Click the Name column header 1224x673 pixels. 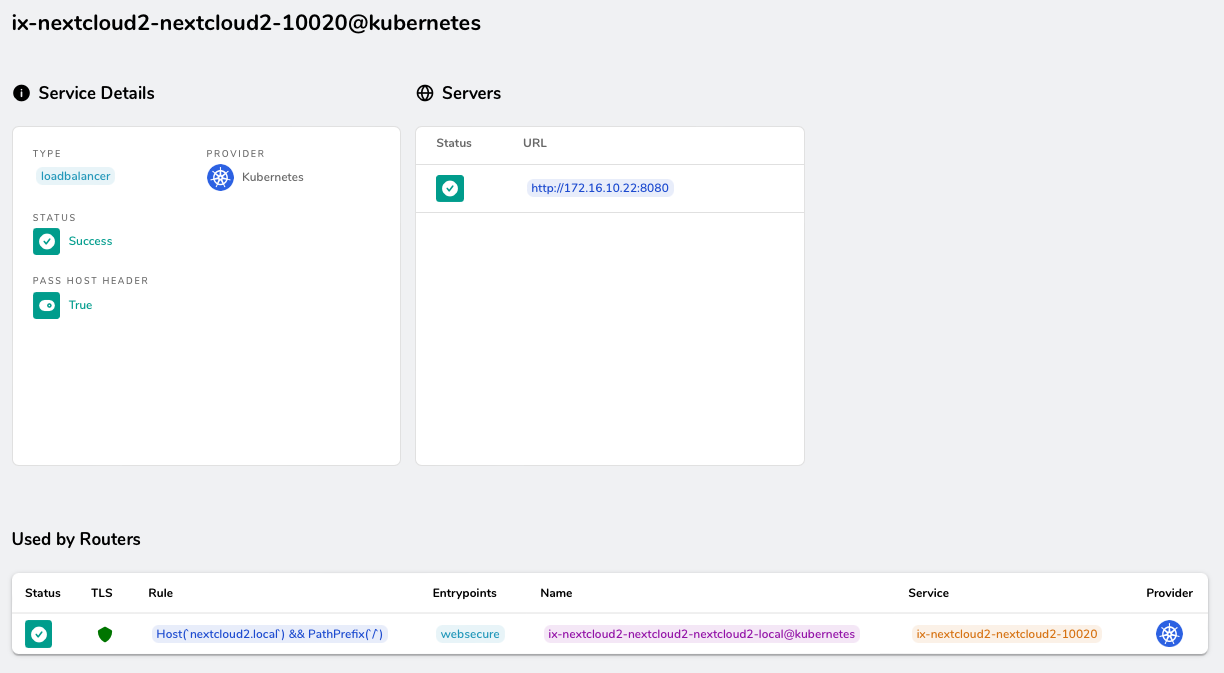[x=556, y=593]
